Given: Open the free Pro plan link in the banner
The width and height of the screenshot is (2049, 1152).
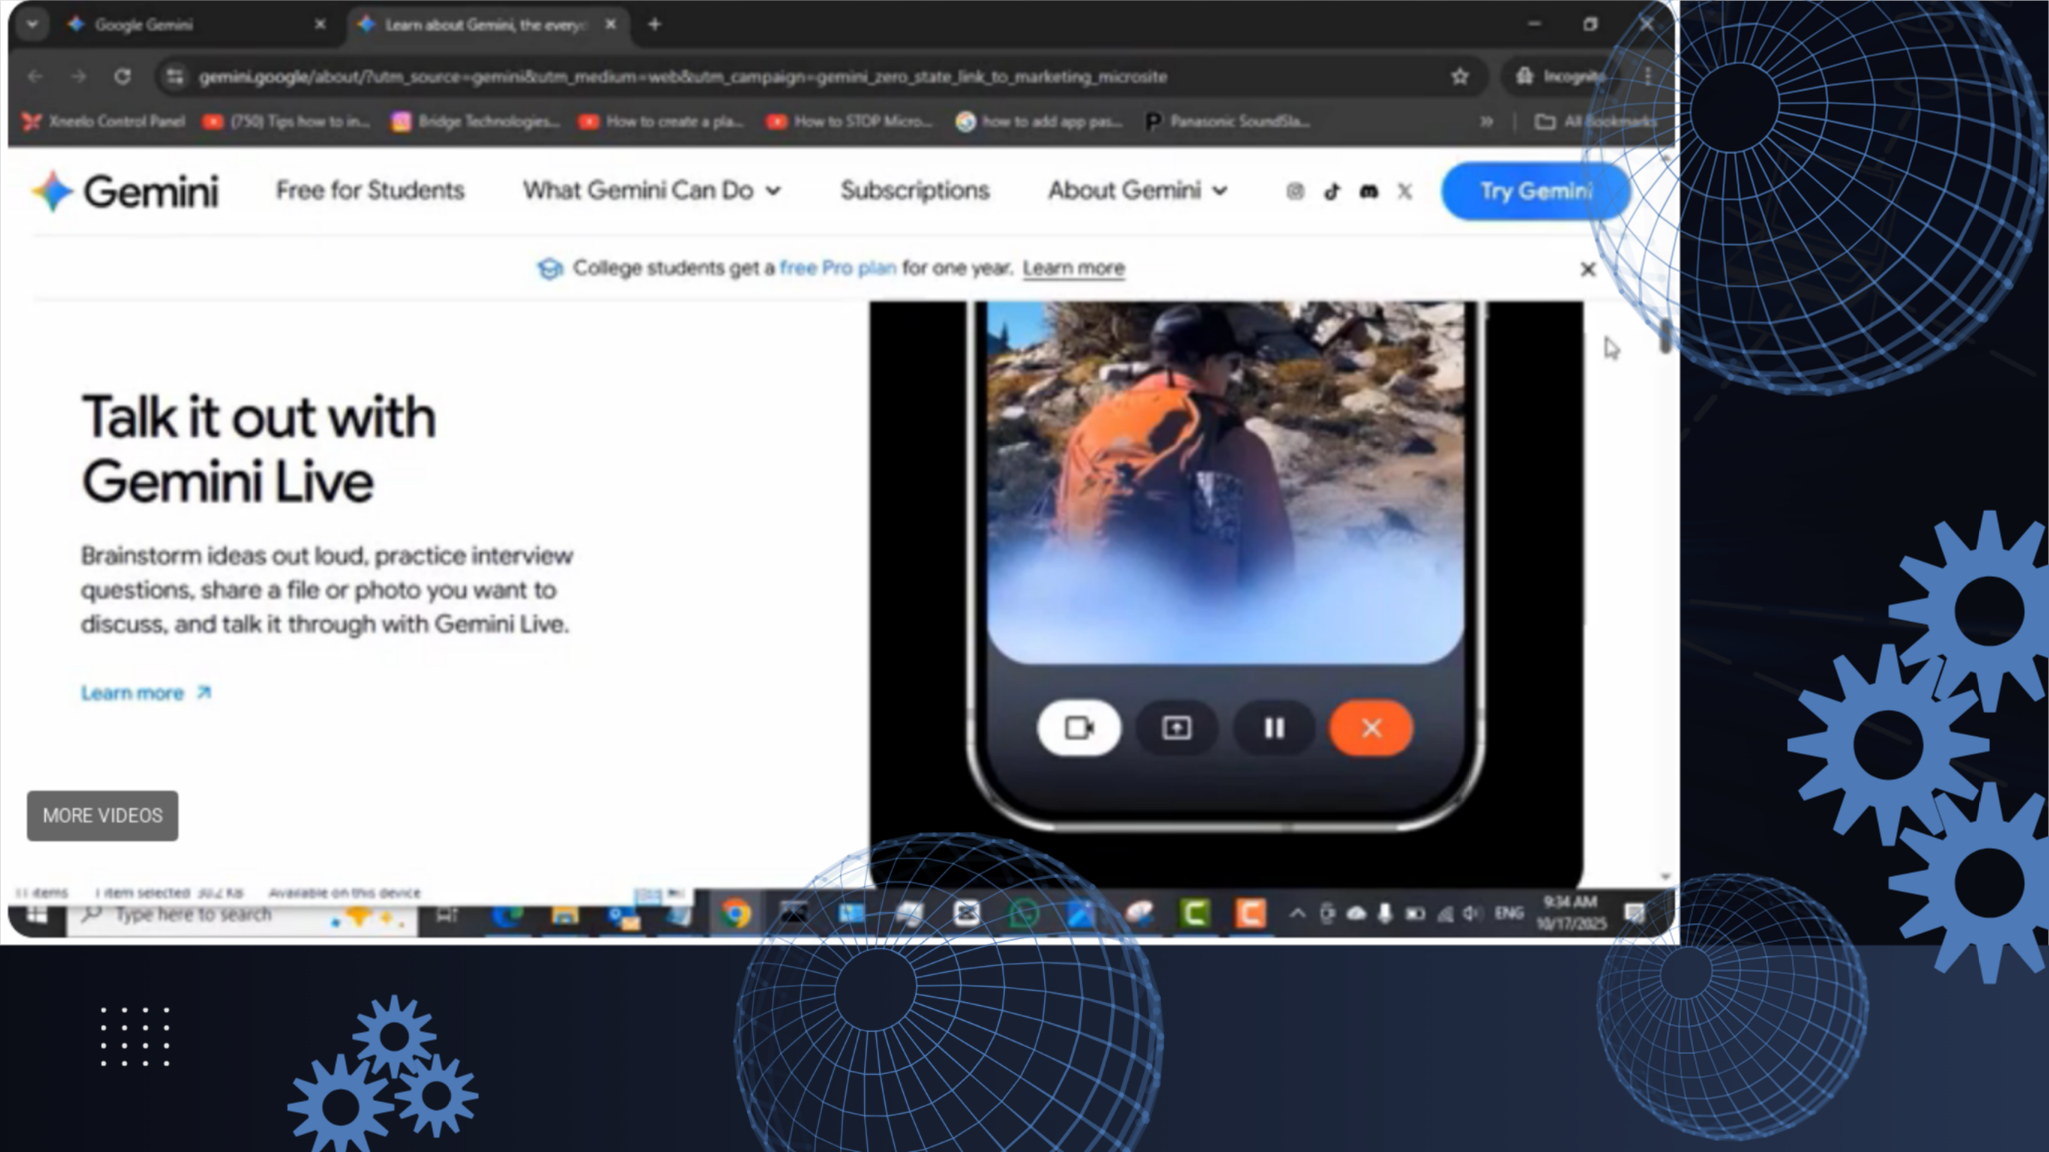Looking at the screenshot, I should (838, 268).
